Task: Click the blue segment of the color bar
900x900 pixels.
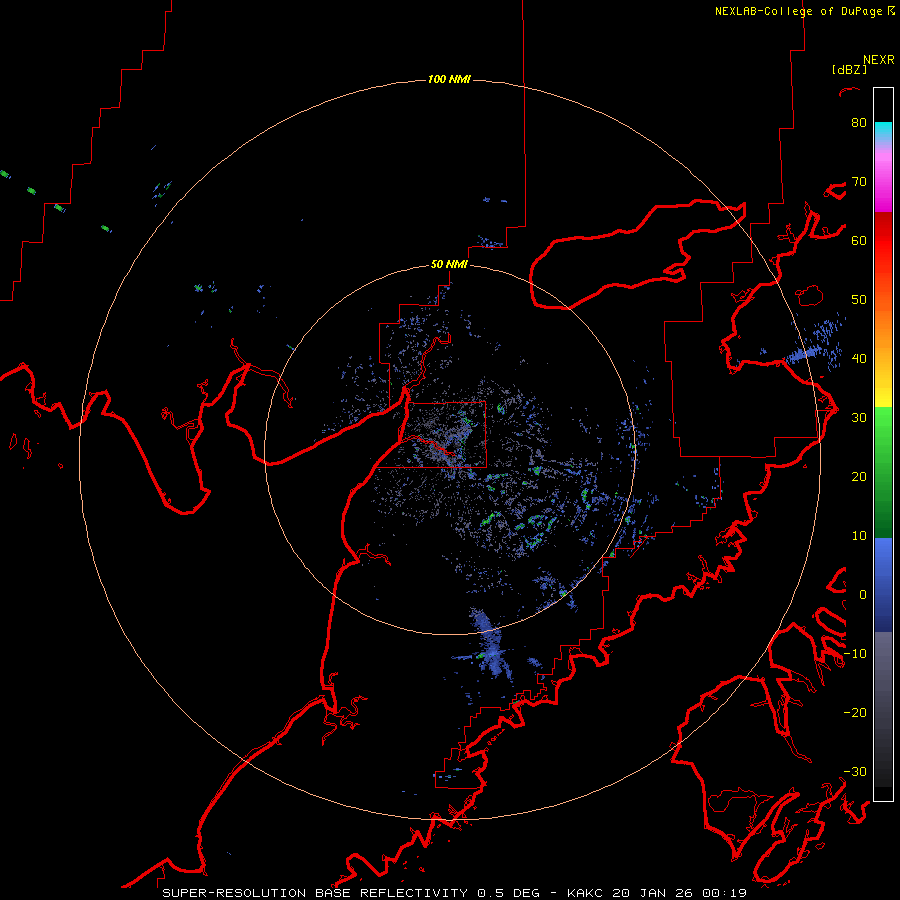Action: [x=883, y=584]
